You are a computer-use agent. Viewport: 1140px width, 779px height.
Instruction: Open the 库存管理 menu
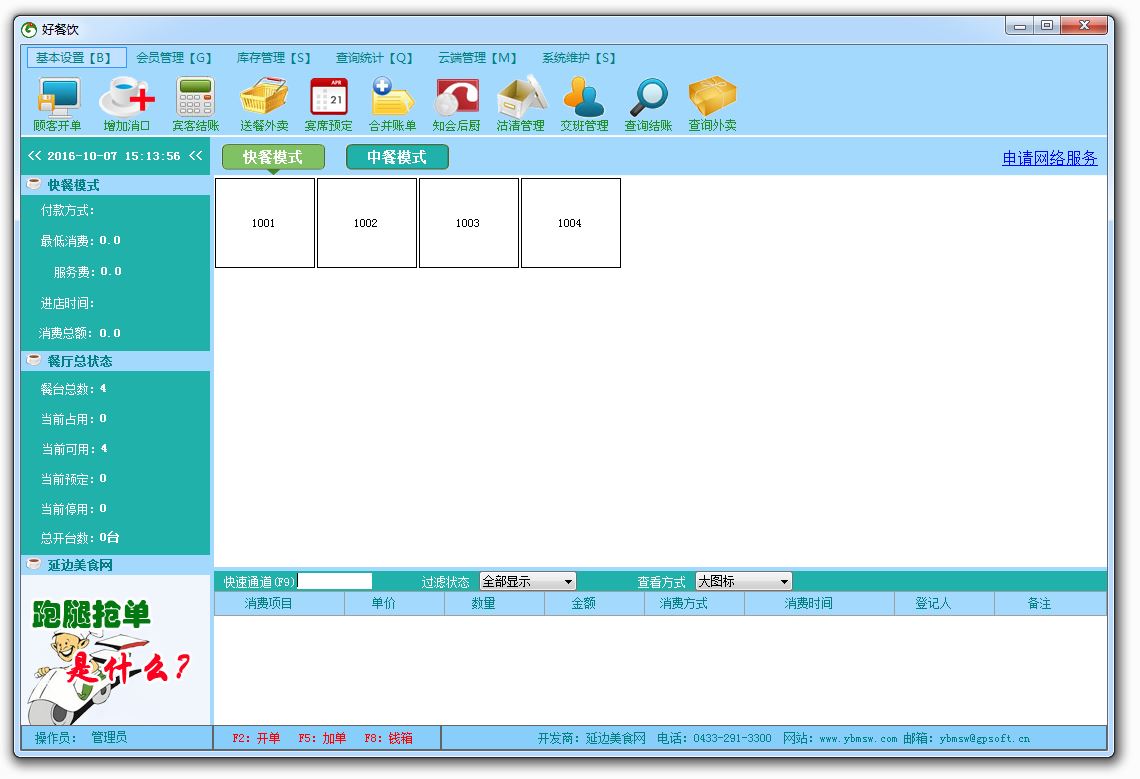pyautogui.click(x=274, y=58)
